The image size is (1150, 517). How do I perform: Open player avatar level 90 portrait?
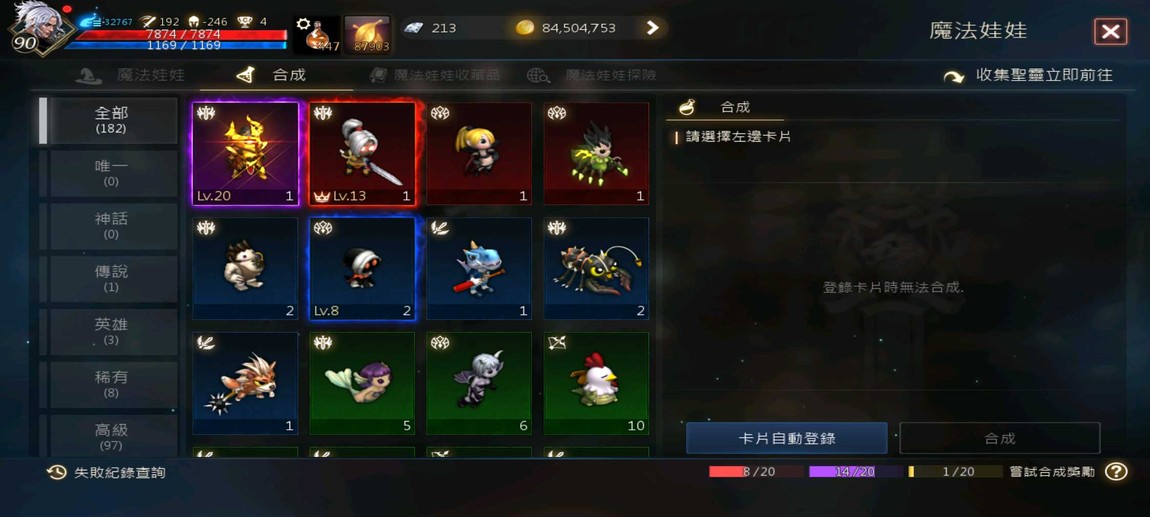click(x=35, y=27)
